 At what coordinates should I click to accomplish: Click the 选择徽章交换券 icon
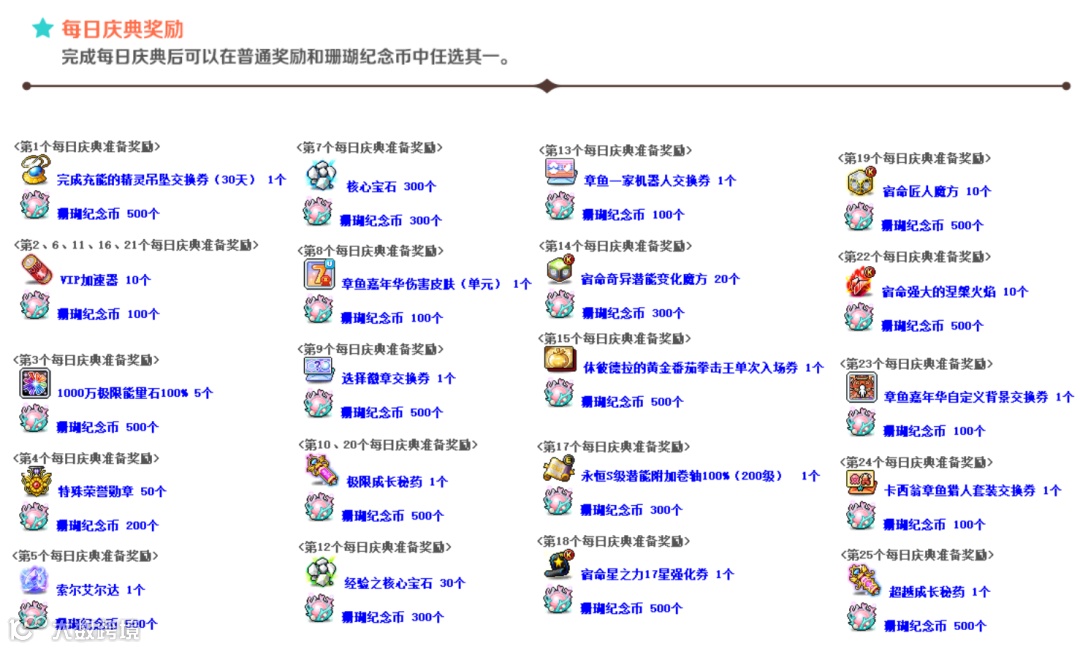pyautogui.click(x=319, y=369)
